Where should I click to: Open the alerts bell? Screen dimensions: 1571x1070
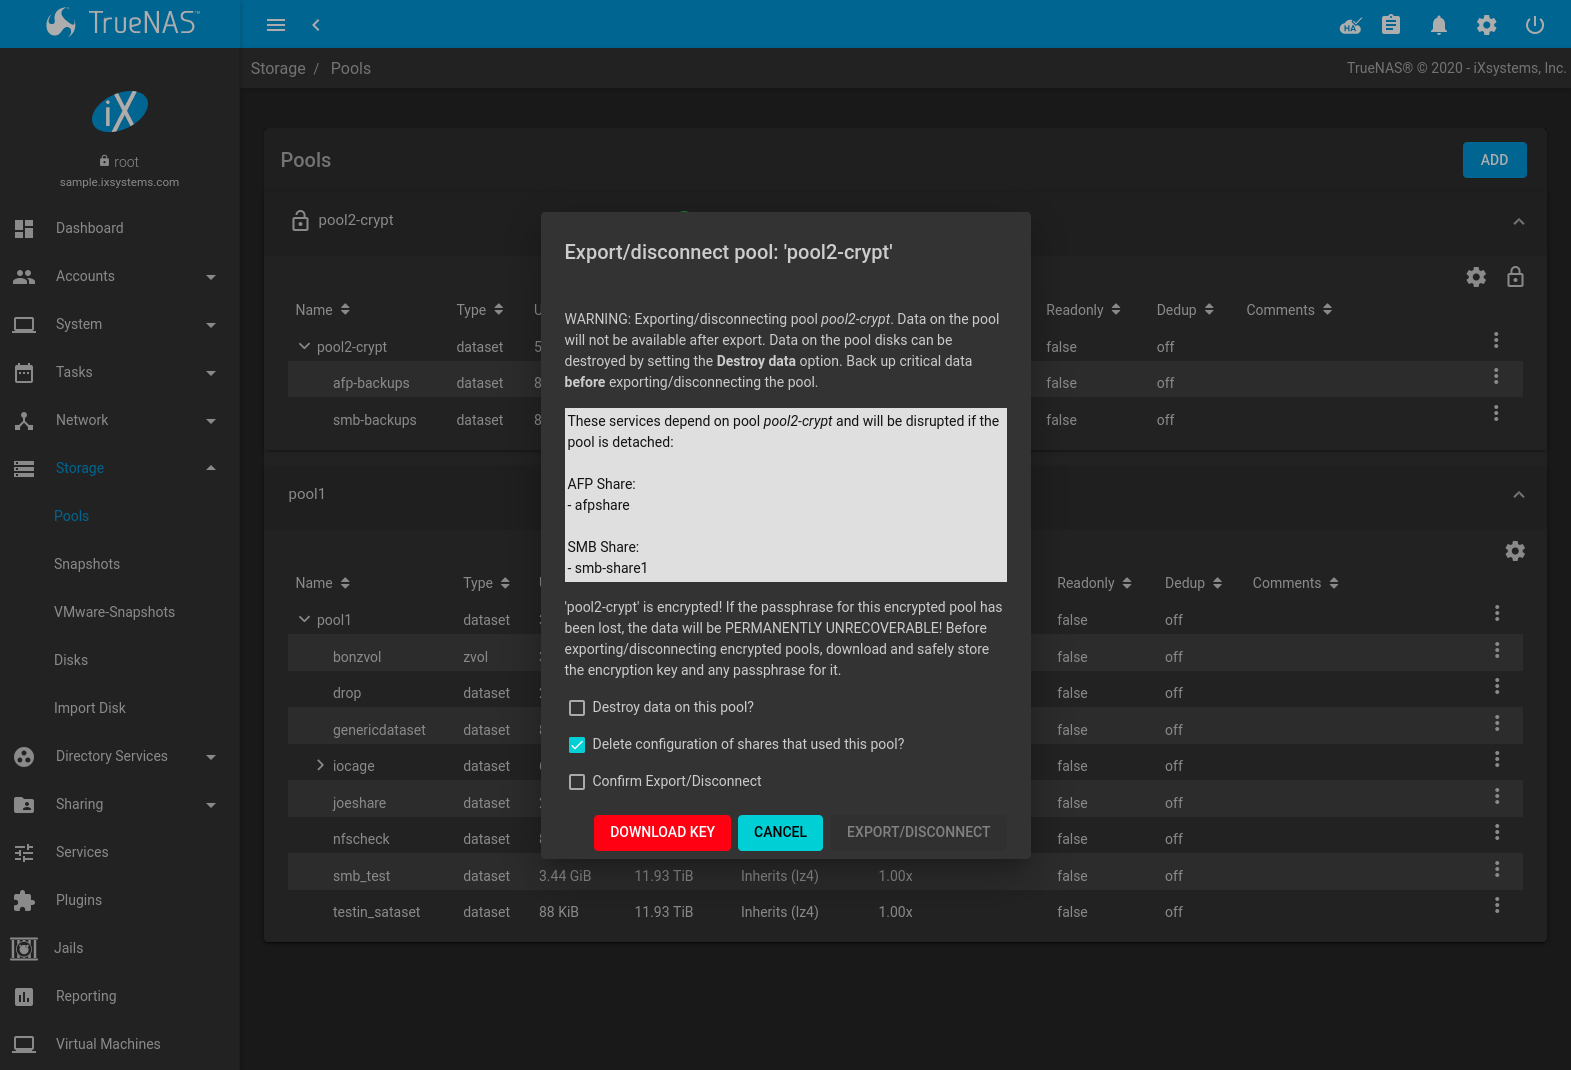pyautogui.click(x=1439, y=25)
